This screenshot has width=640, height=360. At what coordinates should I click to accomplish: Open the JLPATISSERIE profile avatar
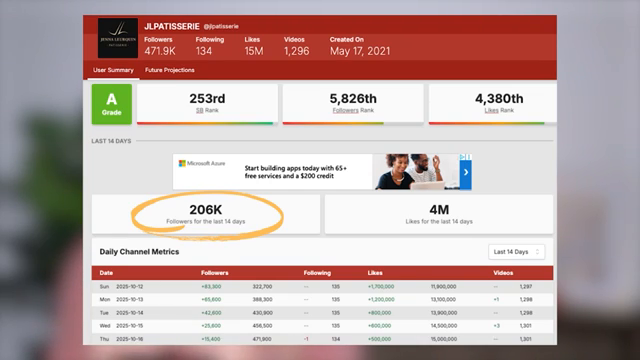click(x=118, y=38)
